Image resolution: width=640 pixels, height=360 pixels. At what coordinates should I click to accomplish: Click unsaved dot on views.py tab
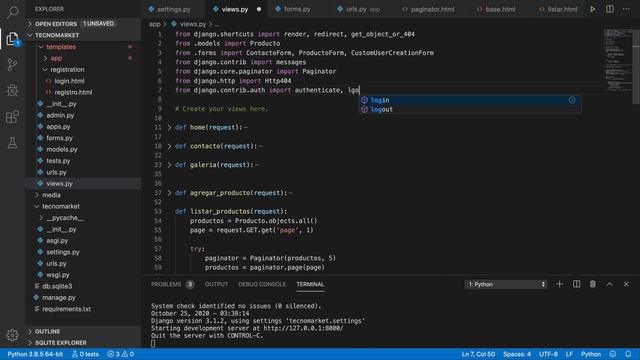point(259,9)
